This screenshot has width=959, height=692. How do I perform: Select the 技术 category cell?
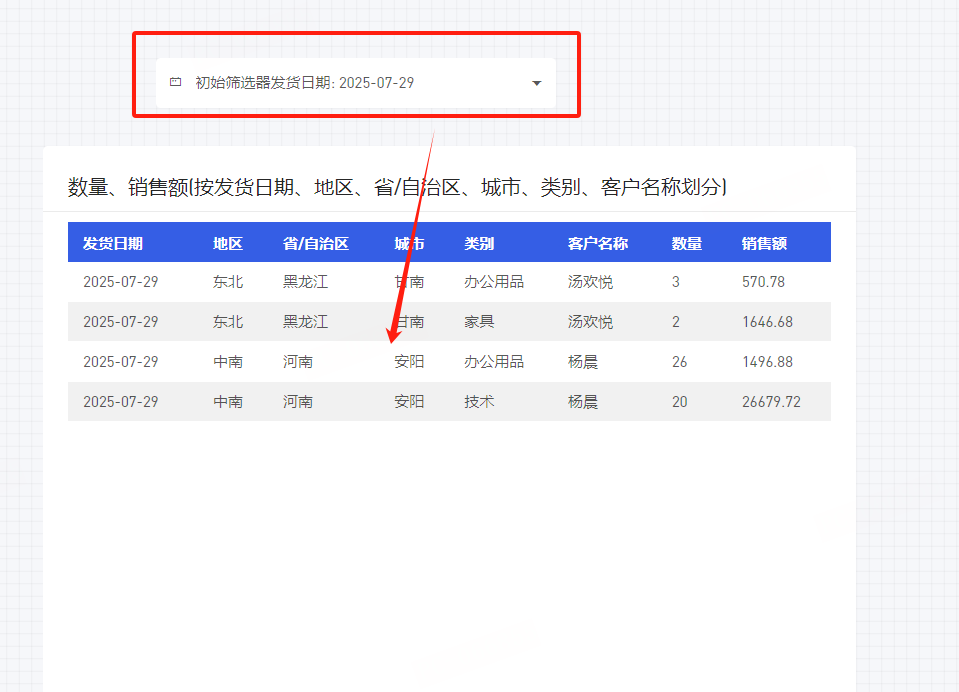479,402
